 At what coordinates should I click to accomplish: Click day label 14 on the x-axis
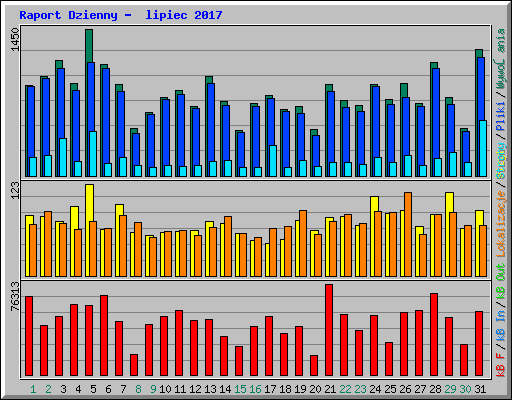(x=225, y=389)
